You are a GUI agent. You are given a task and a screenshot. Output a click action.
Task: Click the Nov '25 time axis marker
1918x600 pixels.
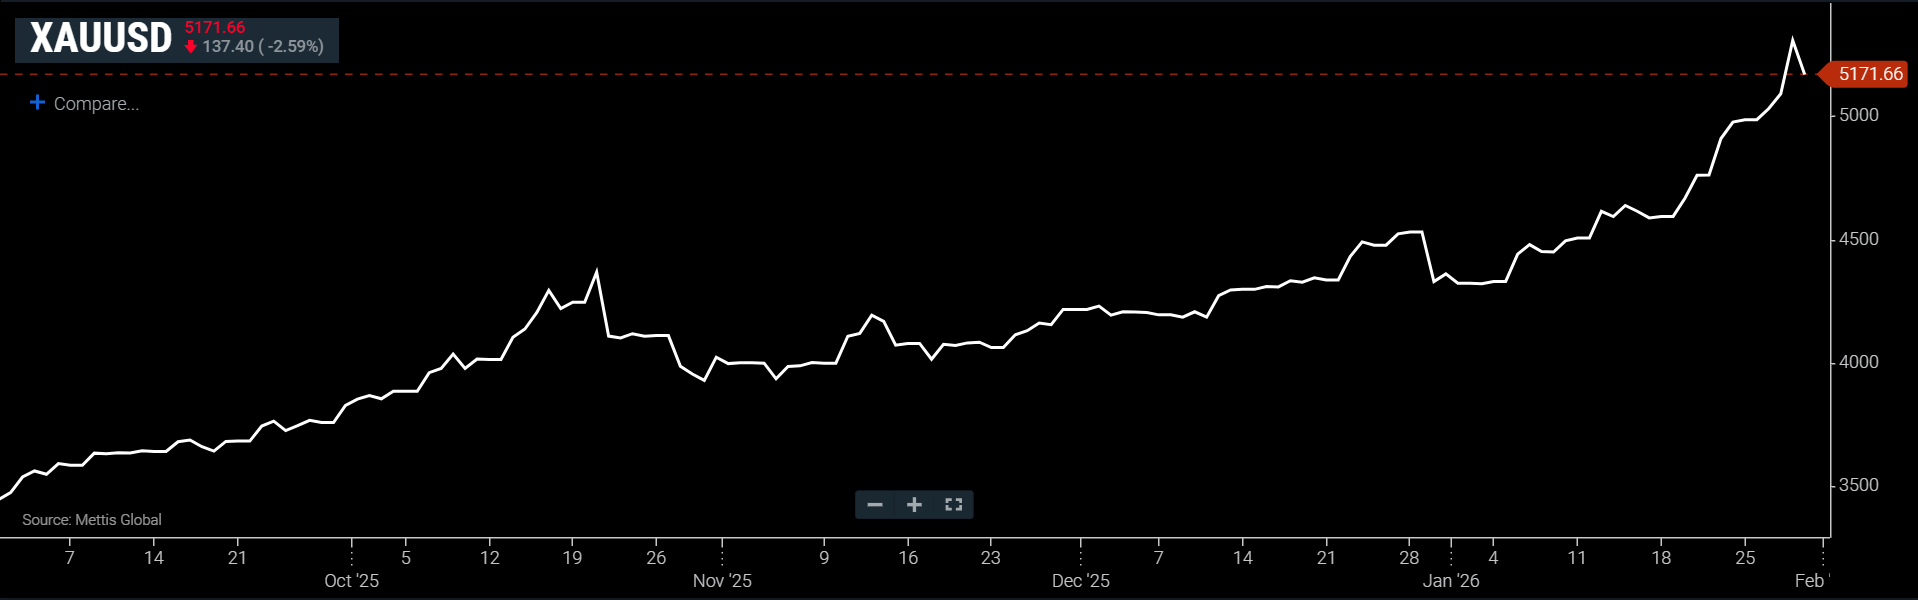click(x=722, y=581)
